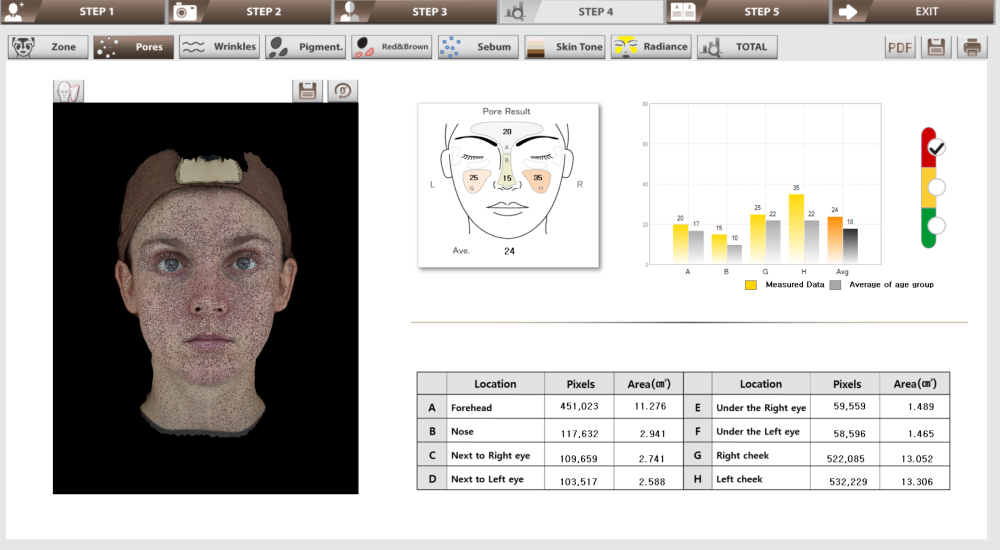Export the report as PDF
Screen dimensions: 1000x550
[901, 47]
